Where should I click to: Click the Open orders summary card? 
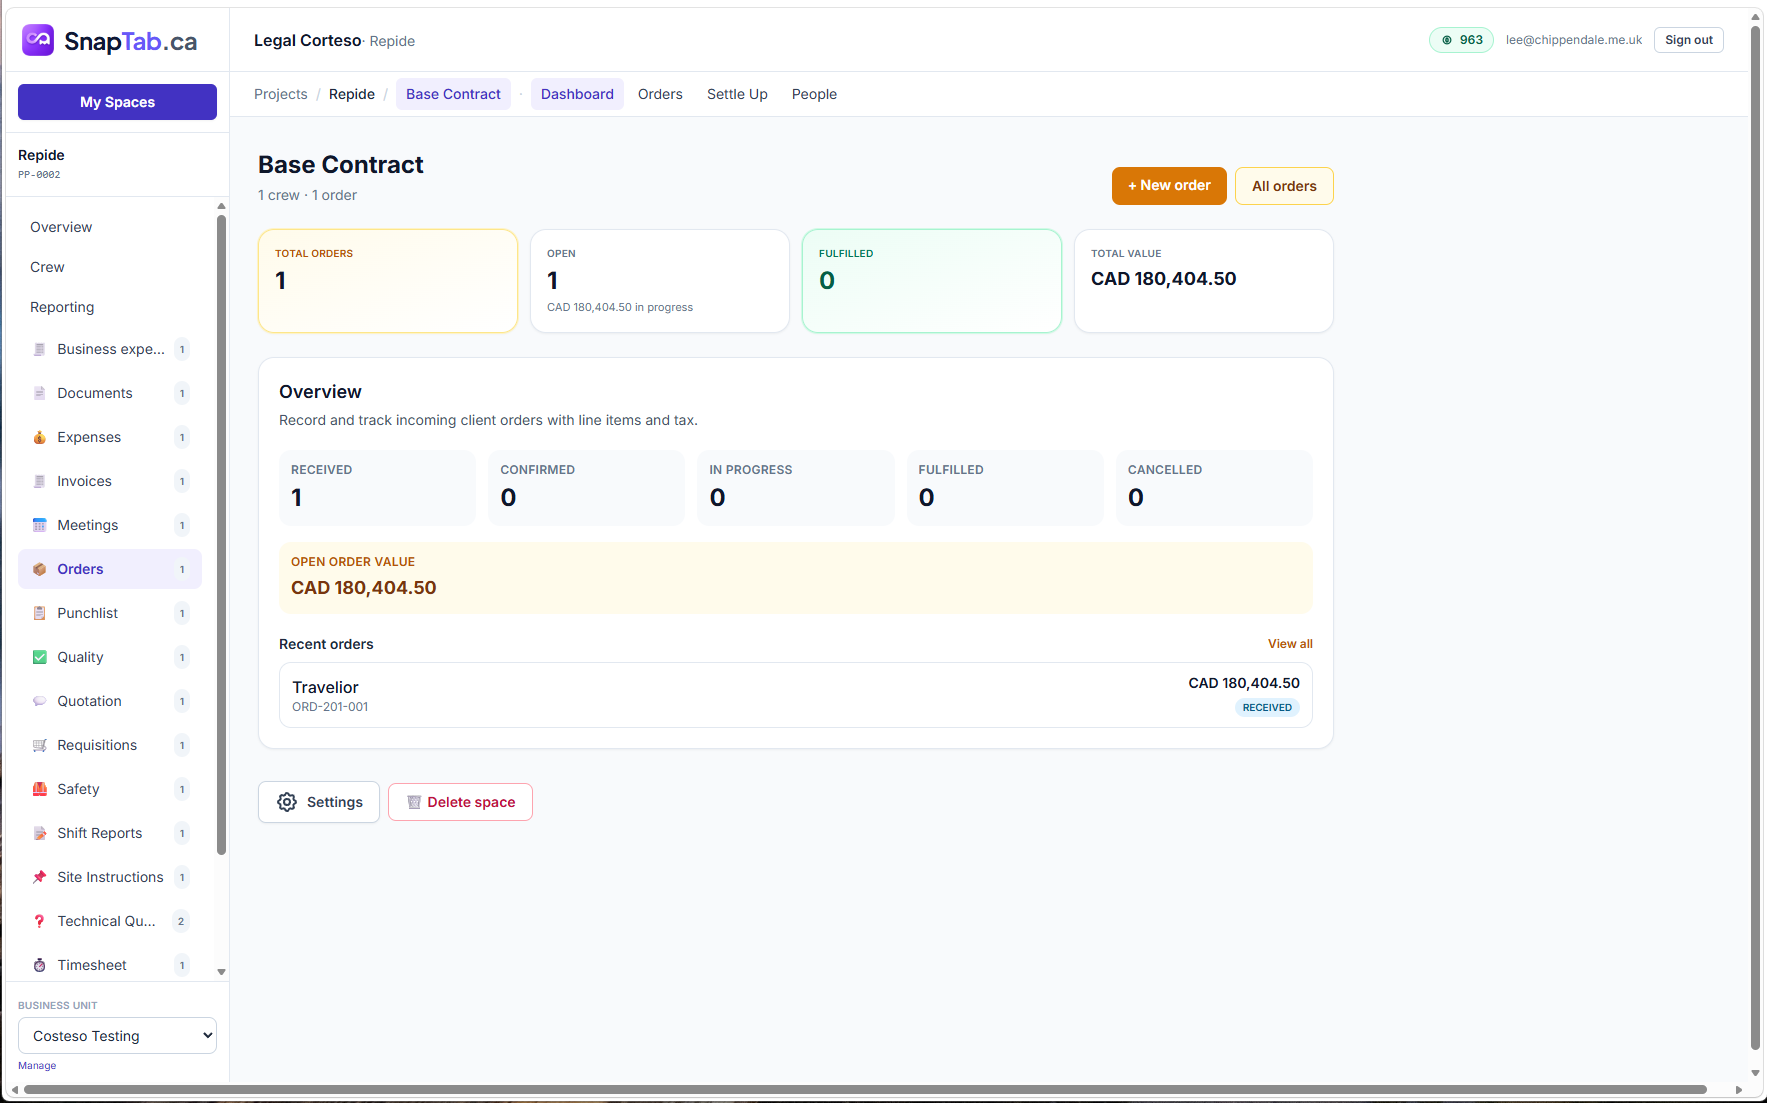pyautogui.click(x=660, y=281)
